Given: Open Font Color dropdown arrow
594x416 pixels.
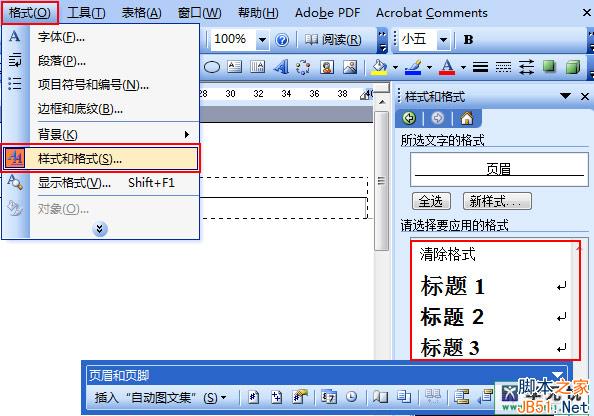Looking at the screenshot, I should click(463, 67).
